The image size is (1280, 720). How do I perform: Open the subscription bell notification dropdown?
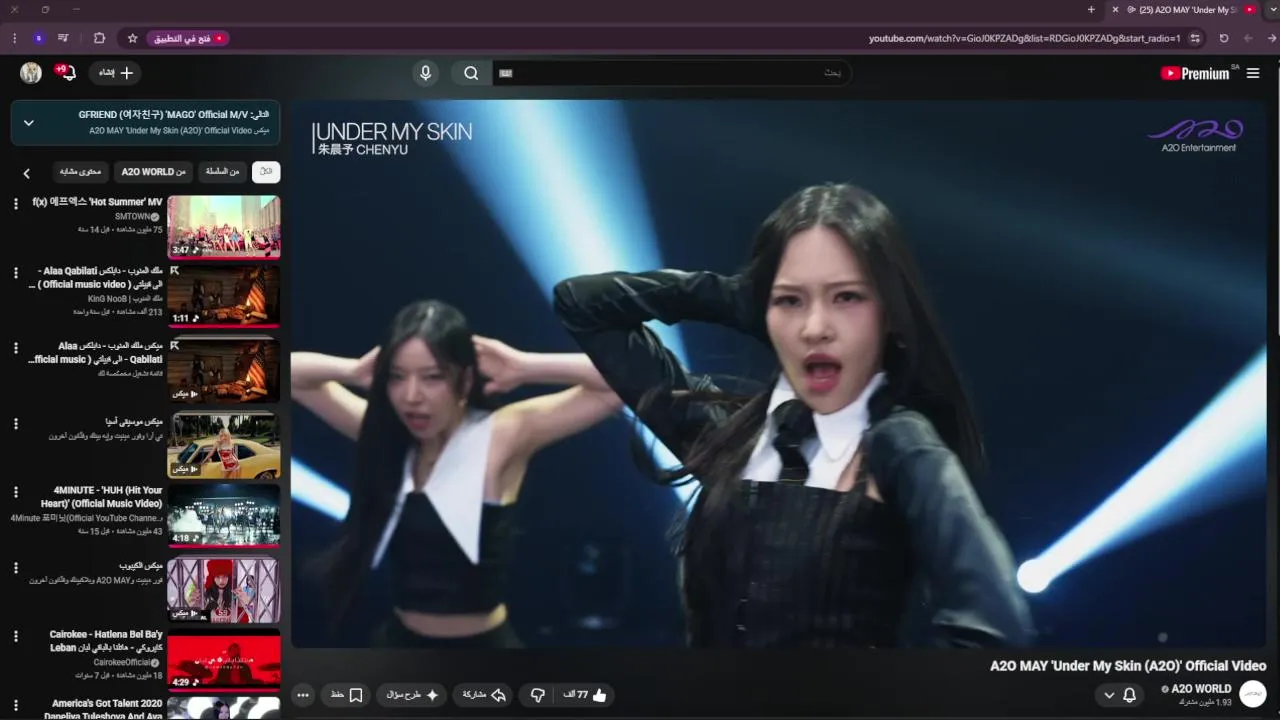[1119, 695]
